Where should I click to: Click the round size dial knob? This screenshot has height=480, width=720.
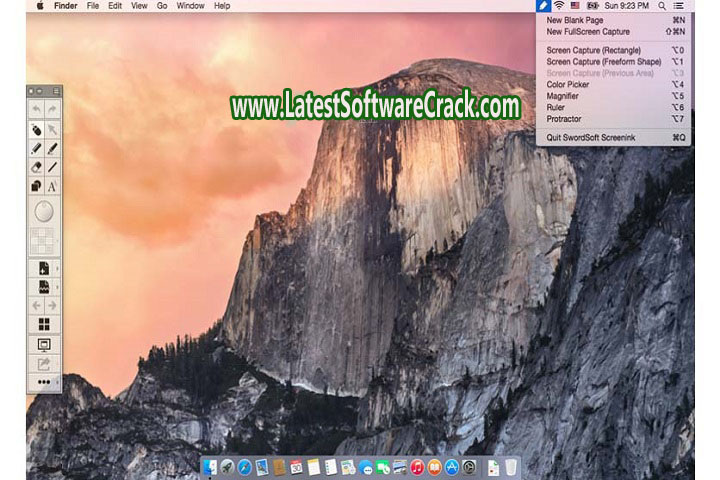44,211
